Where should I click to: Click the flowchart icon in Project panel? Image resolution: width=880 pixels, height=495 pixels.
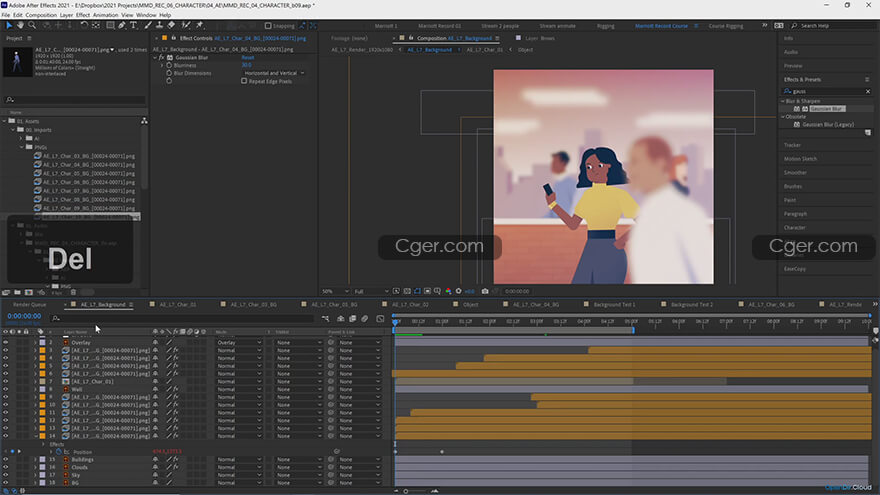(x=144, y=121)
